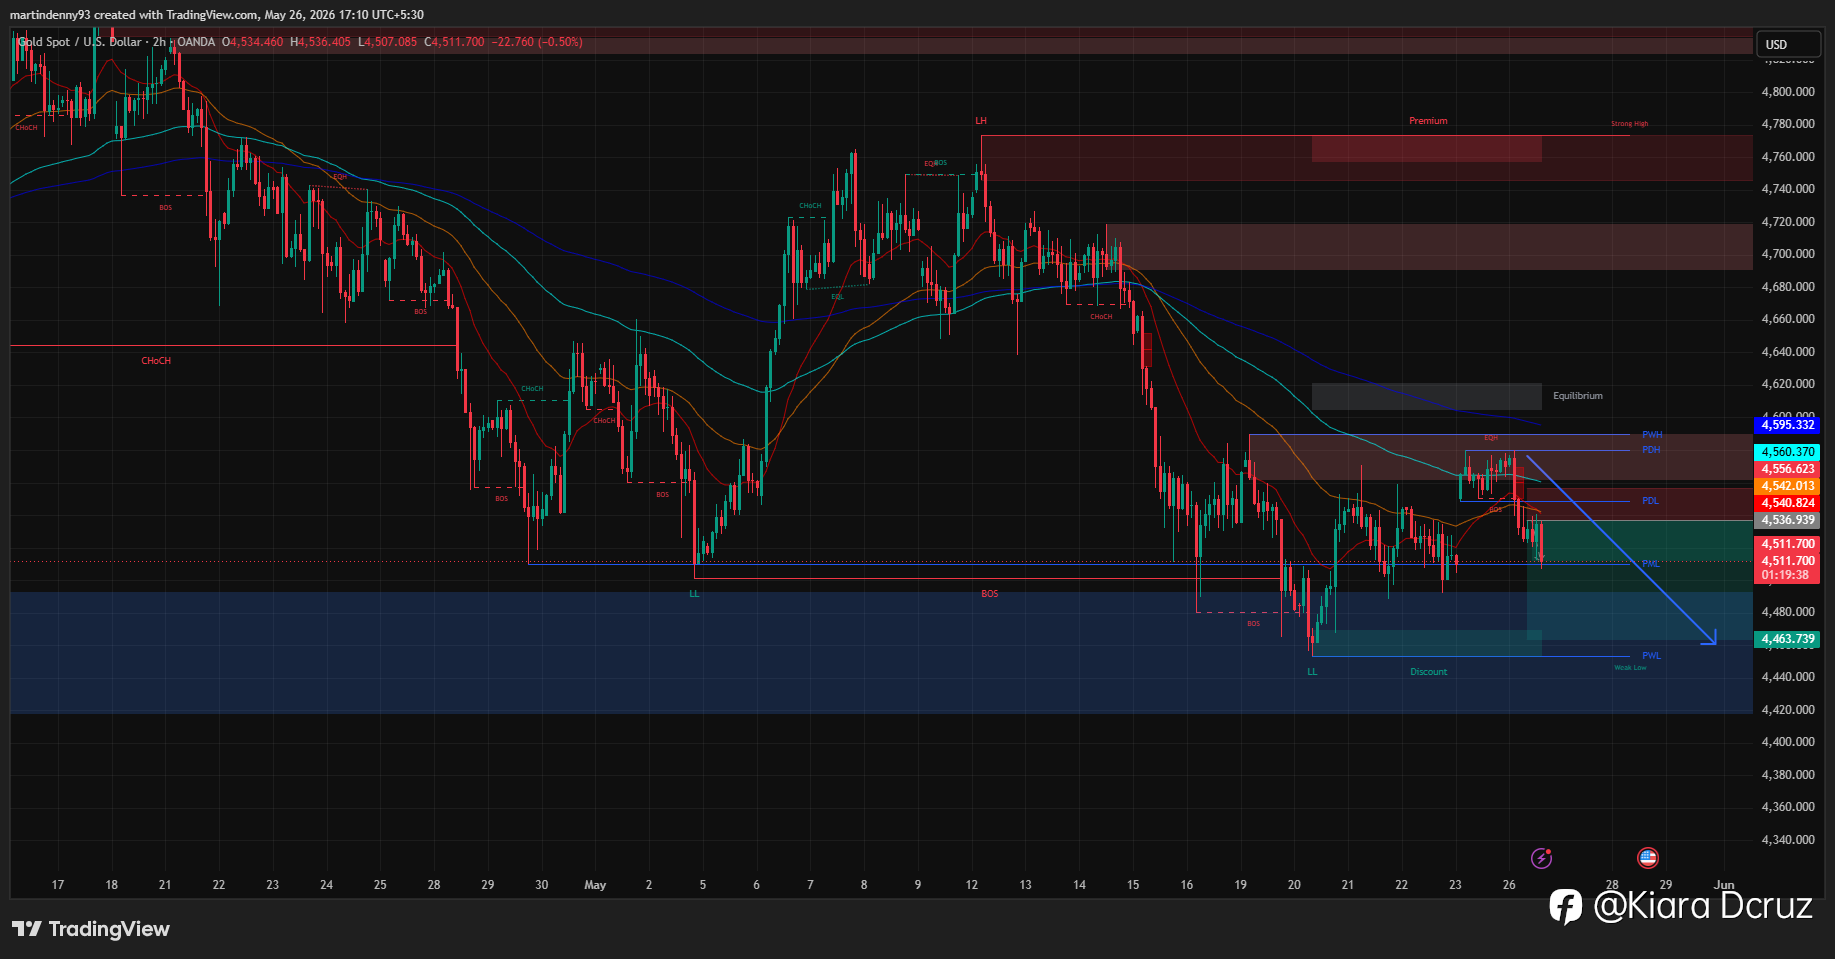Click the PDL level label
The image size is (1835, 959).
(x=1650, y=501)
